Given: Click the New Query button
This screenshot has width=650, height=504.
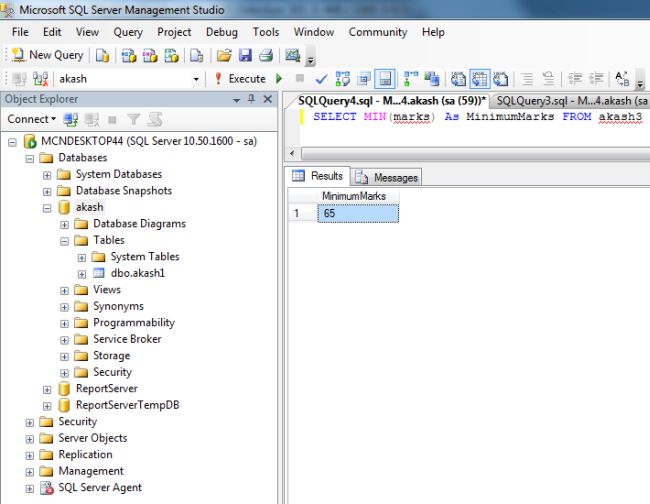Looking at the screenshot, I should click(x=48, y=55).
